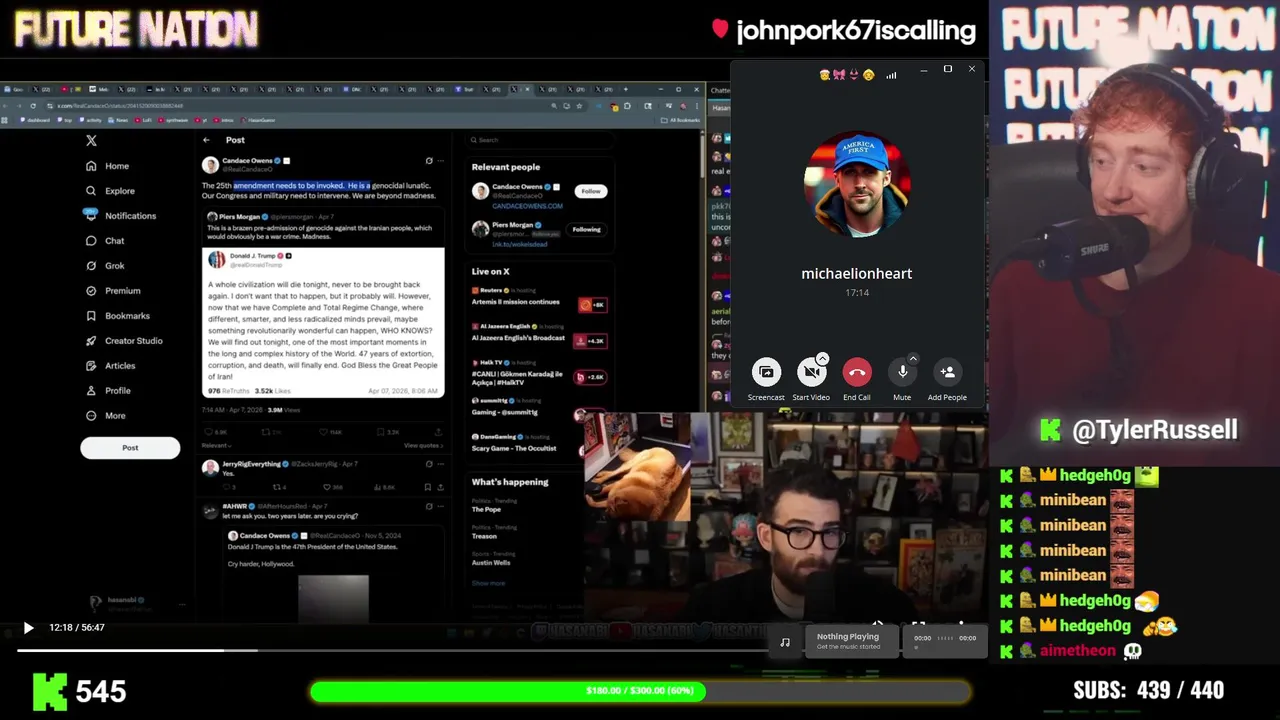The image size is (1280, 720).
Task: Click the Add People icon in call
Action: [x=947, y=372]
